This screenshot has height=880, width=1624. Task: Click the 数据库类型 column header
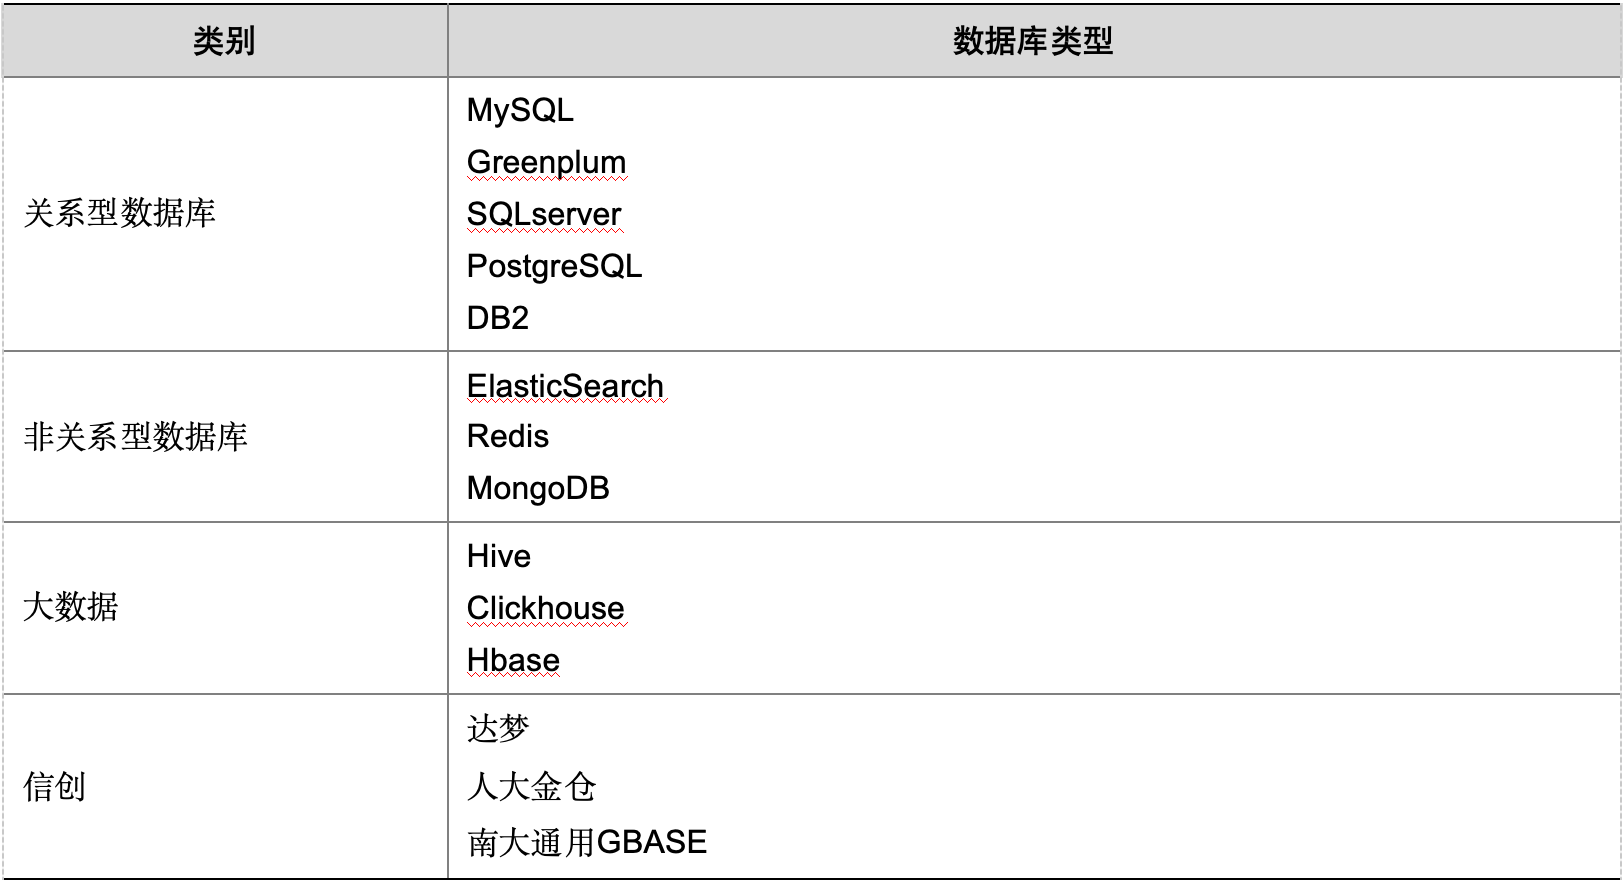click(1033, 41)
